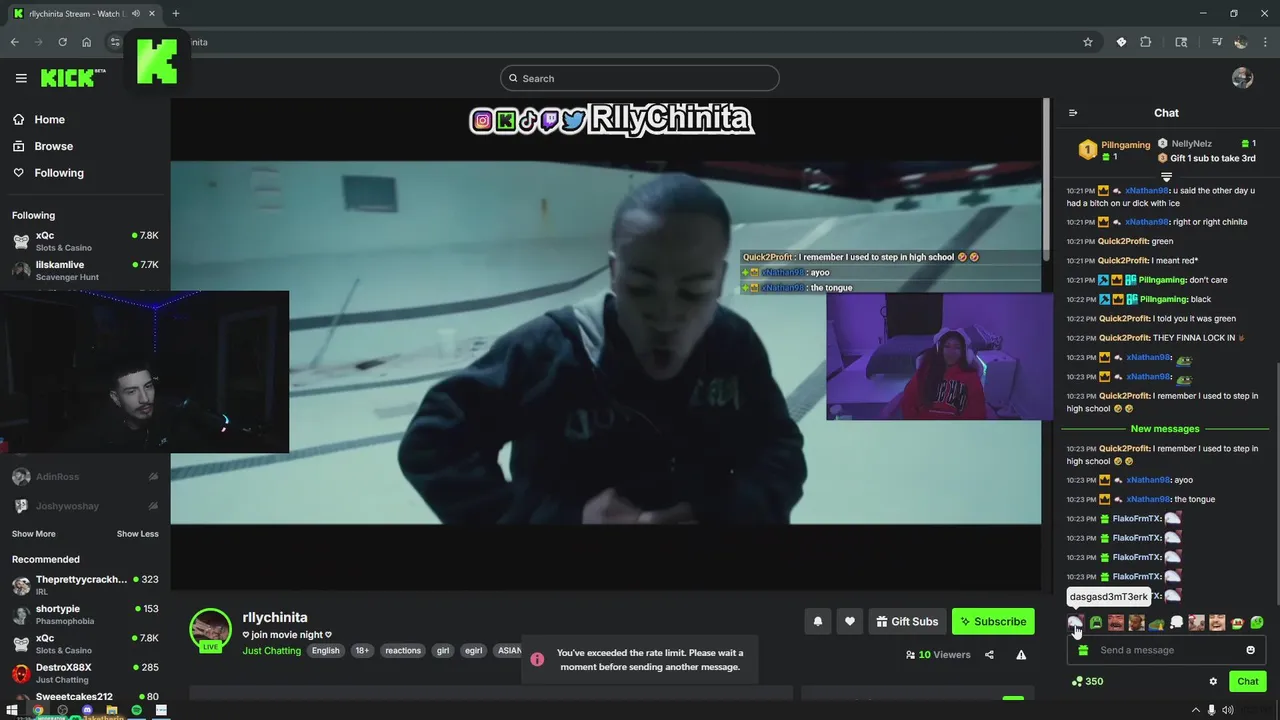Viewport: 1280px width, 720px height.
Task: Open iliskamlive channel in Following
Action: coord(85,270)
